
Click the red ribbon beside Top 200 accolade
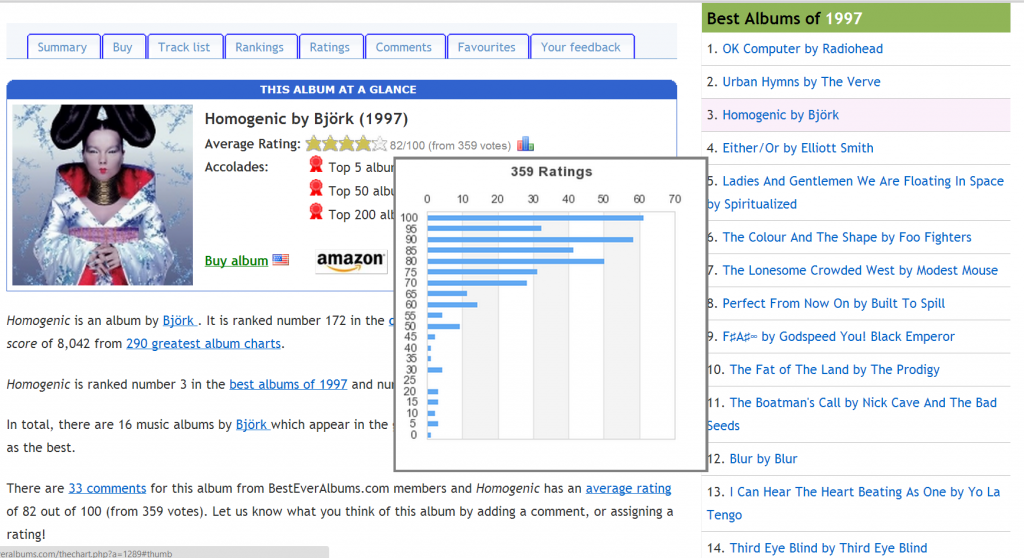316,212
